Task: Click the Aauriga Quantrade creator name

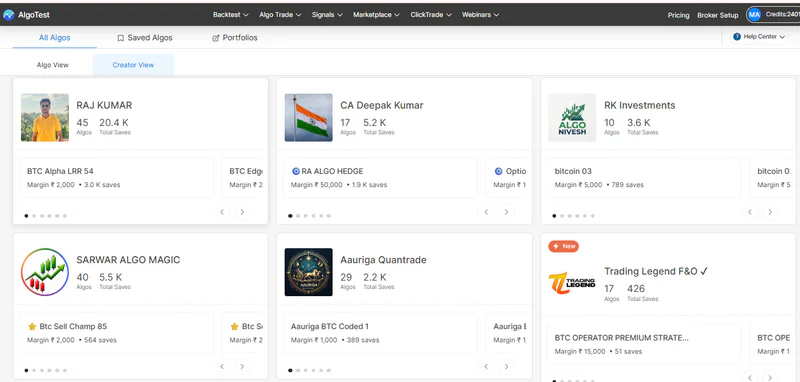Action: click(x=383, y=260)
